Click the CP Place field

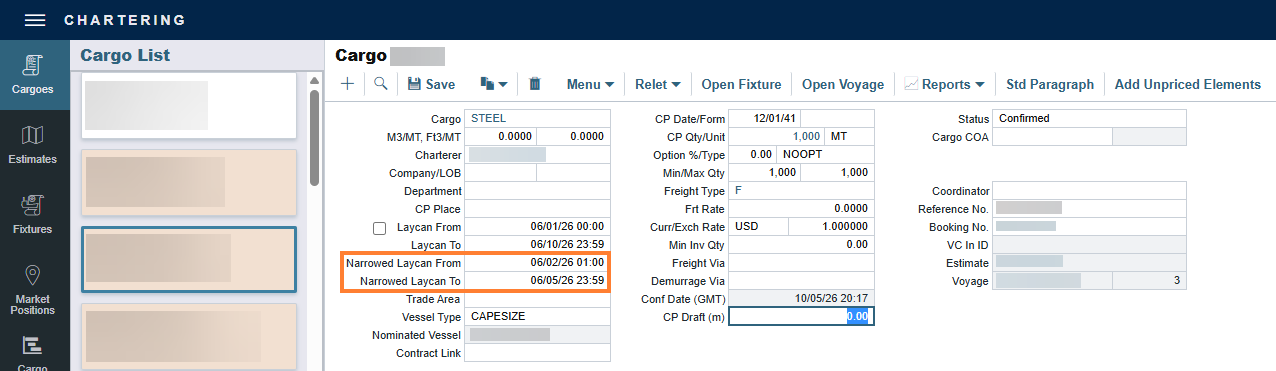point(537,209)
